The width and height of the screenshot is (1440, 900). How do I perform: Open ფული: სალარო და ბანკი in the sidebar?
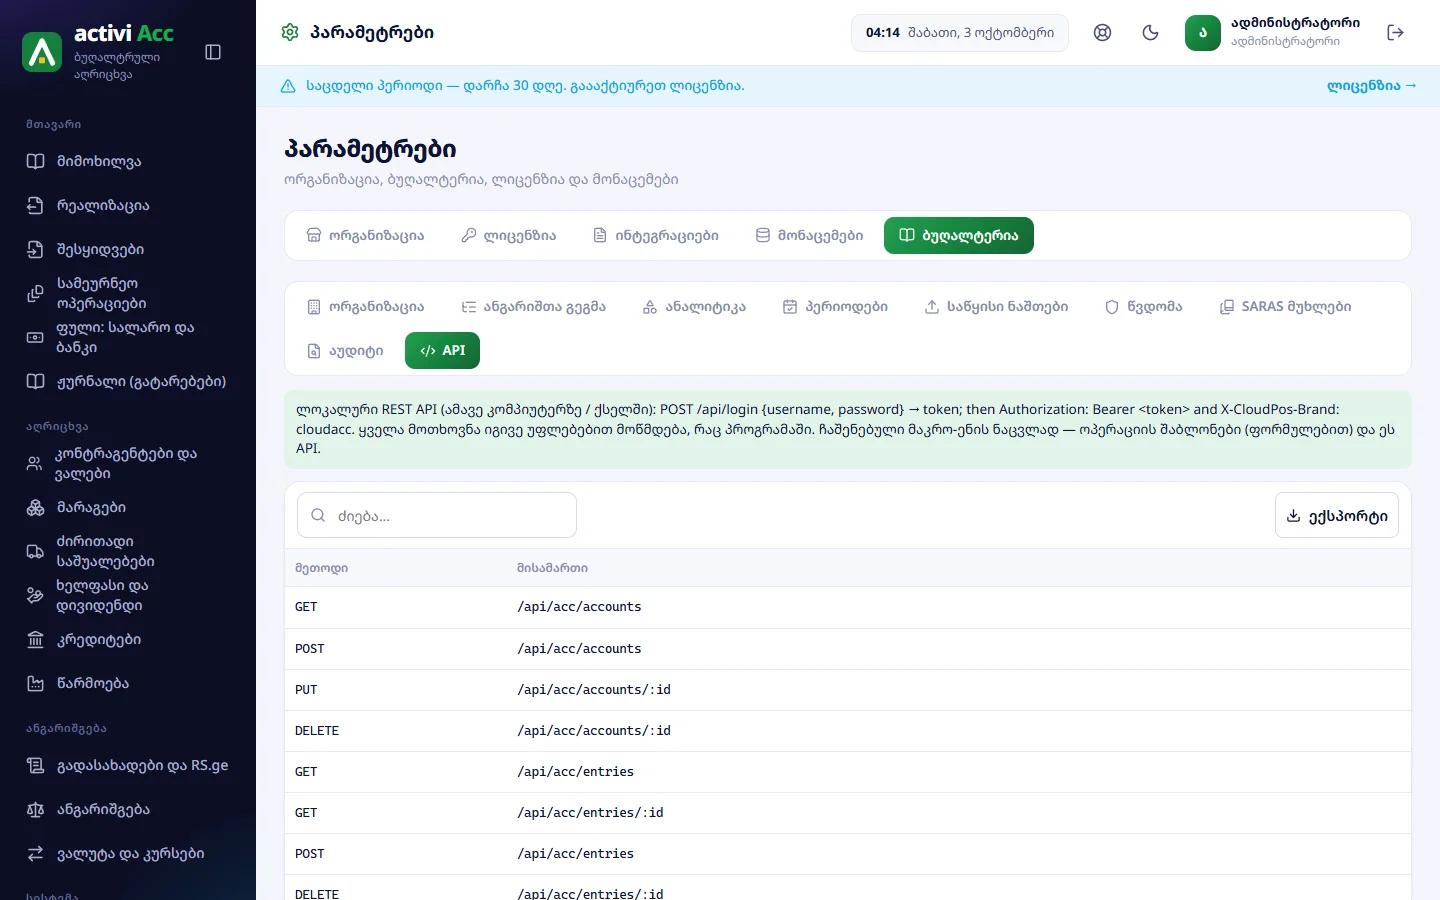(128, 337)
